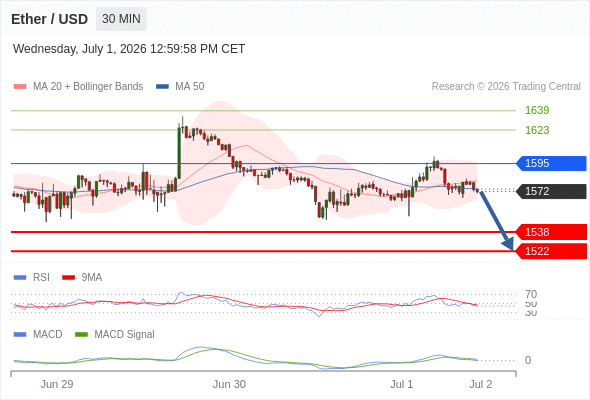Image resolution: width=590 pixels, height=400 pixels.
Task: Click the 1639 resistance level label
Action: pyautogui.click(x=537, y=110)
